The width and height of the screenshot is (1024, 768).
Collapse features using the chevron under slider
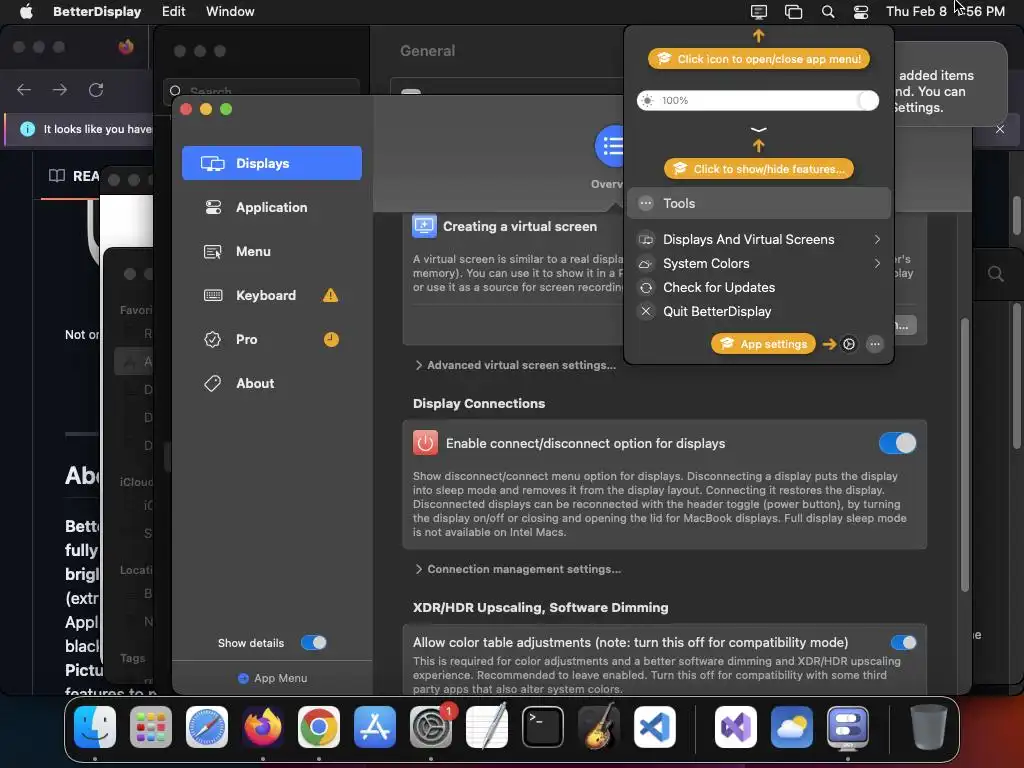[758, 130]
